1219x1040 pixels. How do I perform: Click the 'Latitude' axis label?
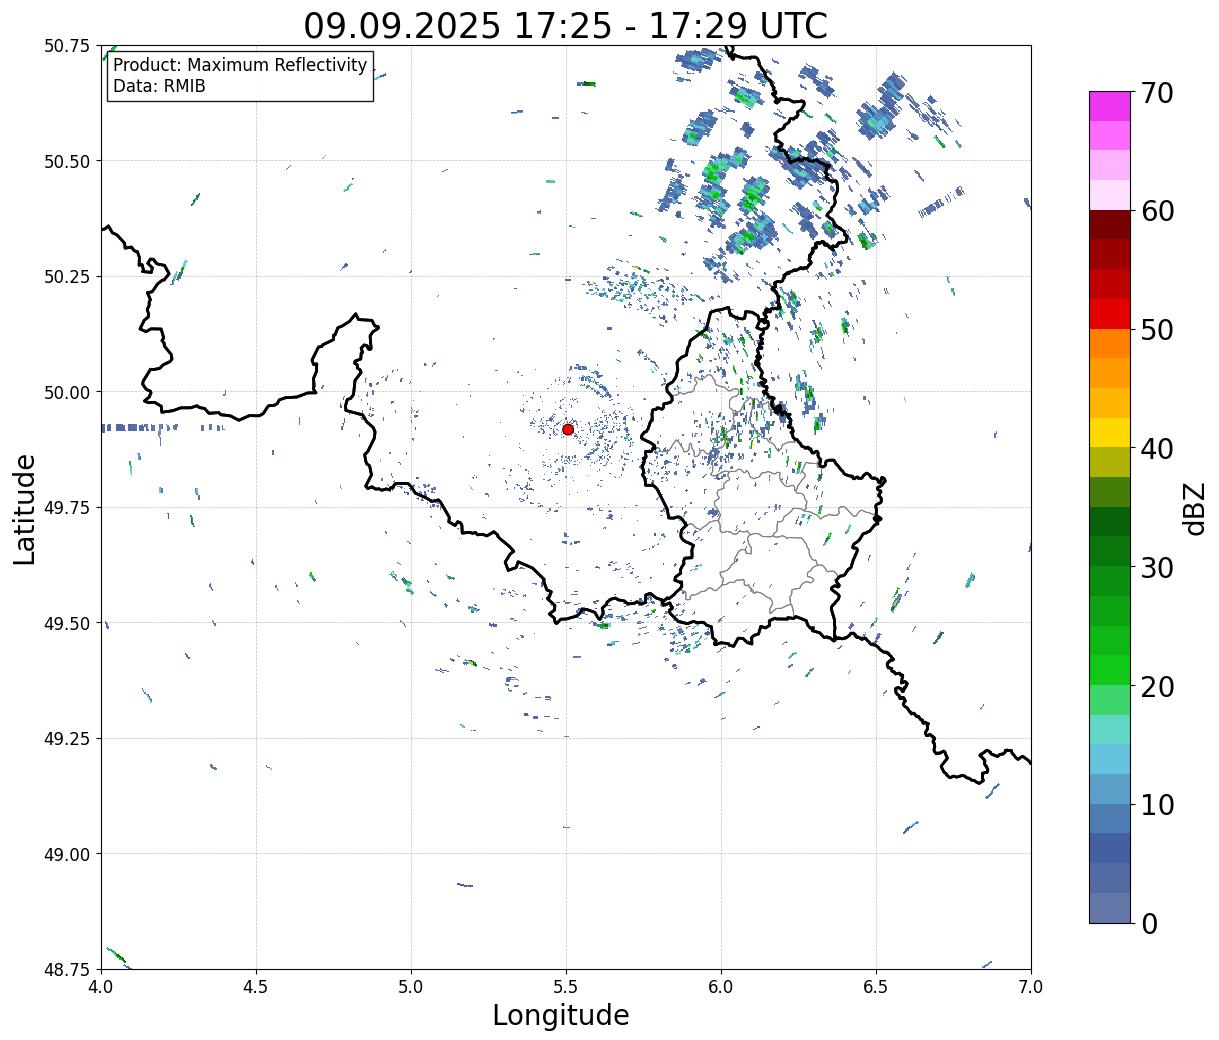click(24, 508)
